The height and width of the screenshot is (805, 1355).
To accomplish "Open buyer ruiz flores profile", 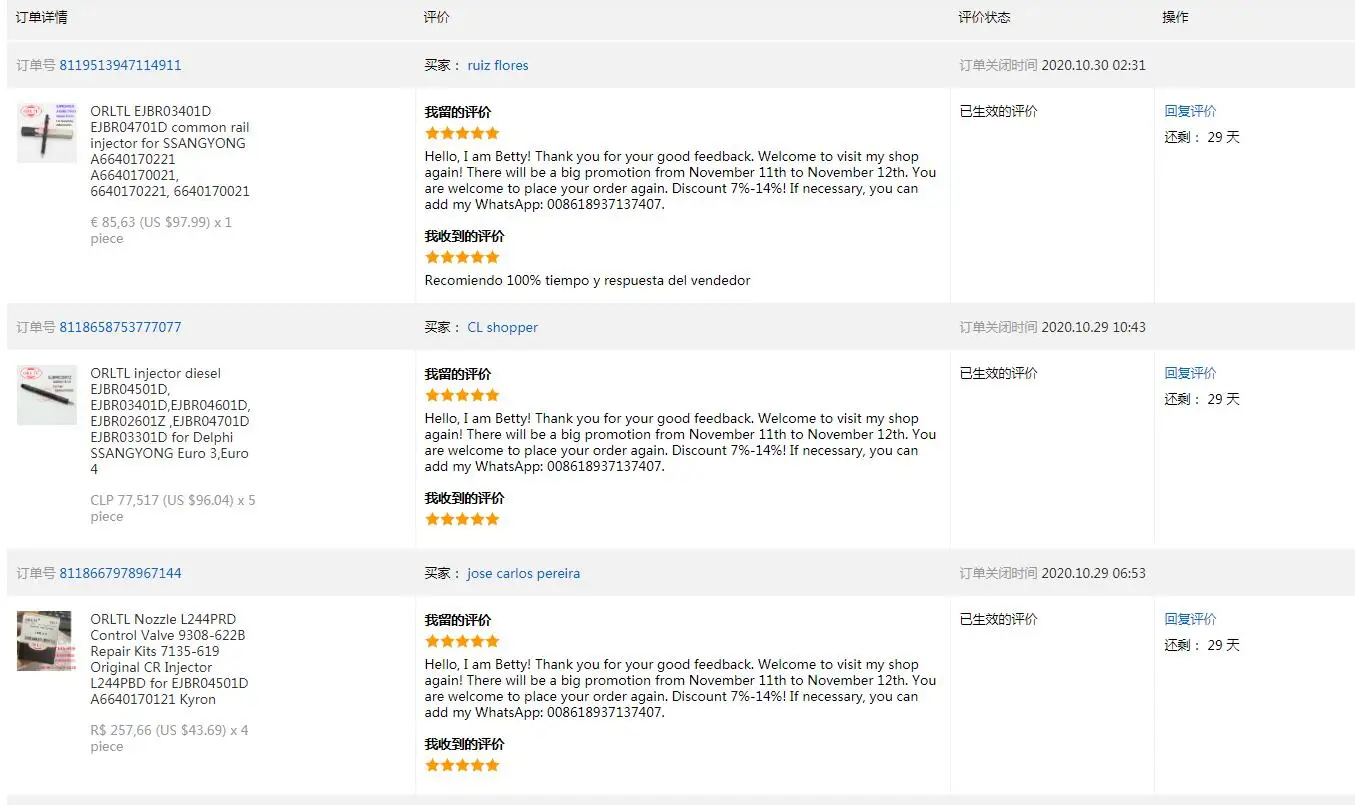I will 497,65.
